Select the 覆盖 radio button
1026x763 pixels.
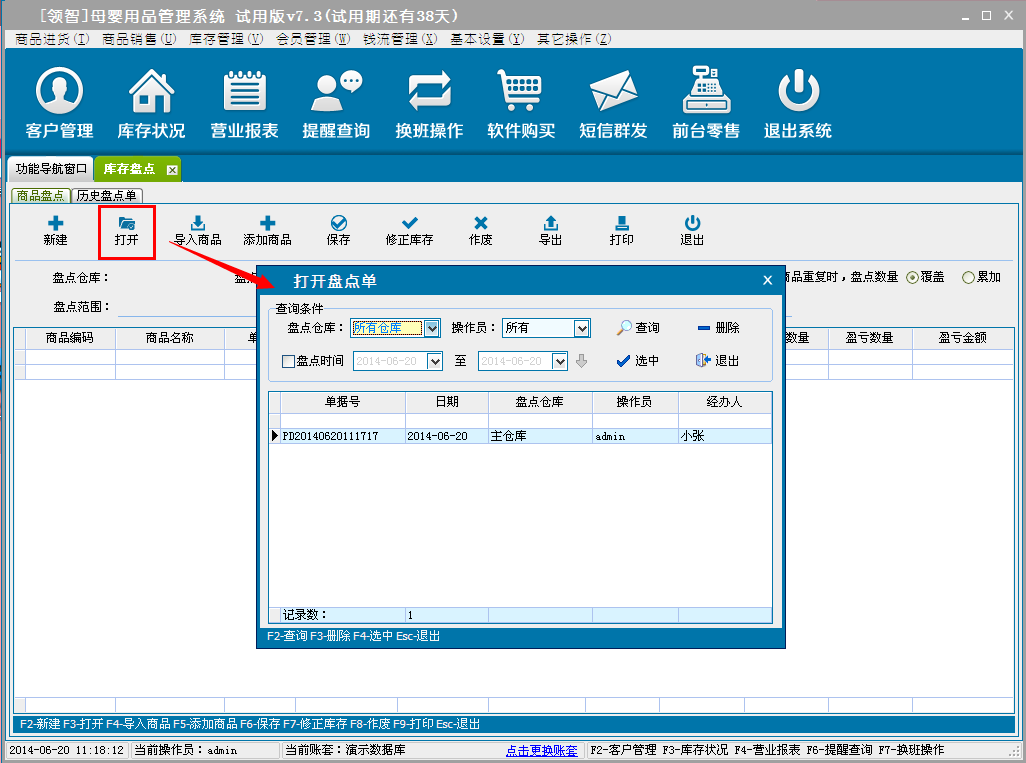pyautogui.click(x=912, y=278)
